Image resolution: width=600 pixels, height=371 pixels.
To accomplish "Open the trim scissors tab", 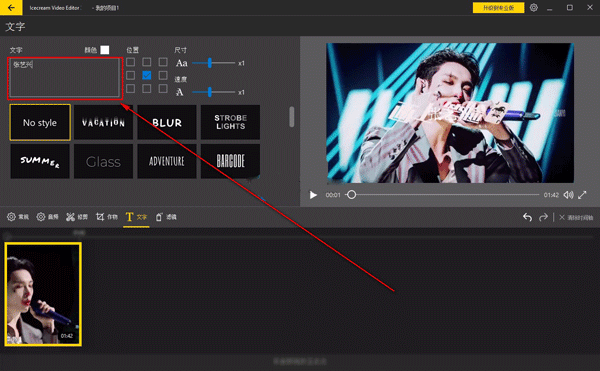I will (77, 217).
